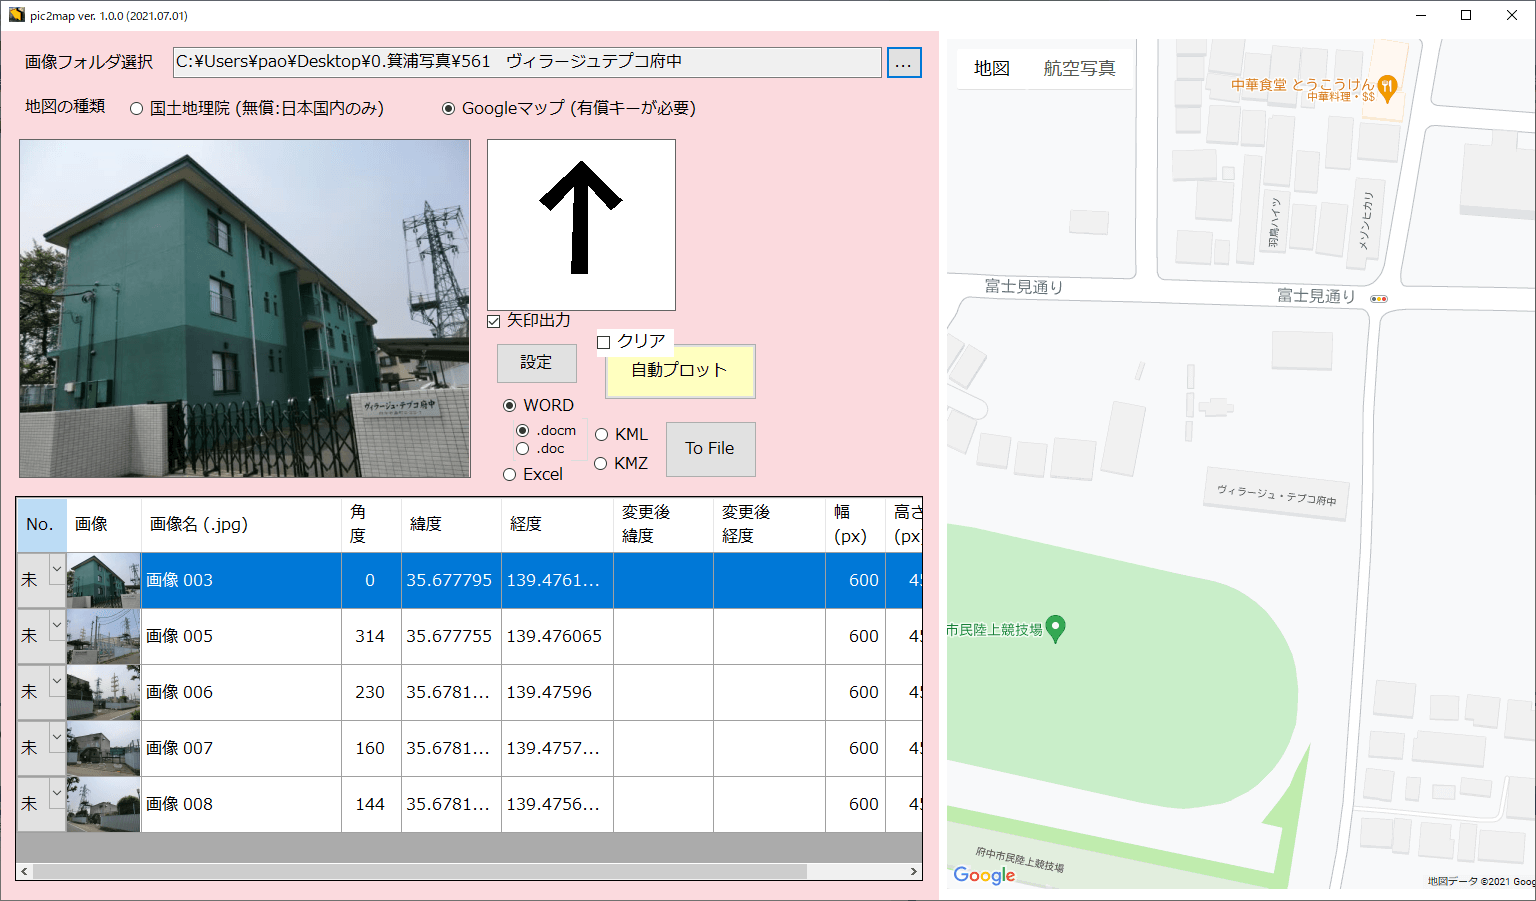The image size is (1536, 901).
Task: Enable the クリア checkbox
Action: [604, 342]
